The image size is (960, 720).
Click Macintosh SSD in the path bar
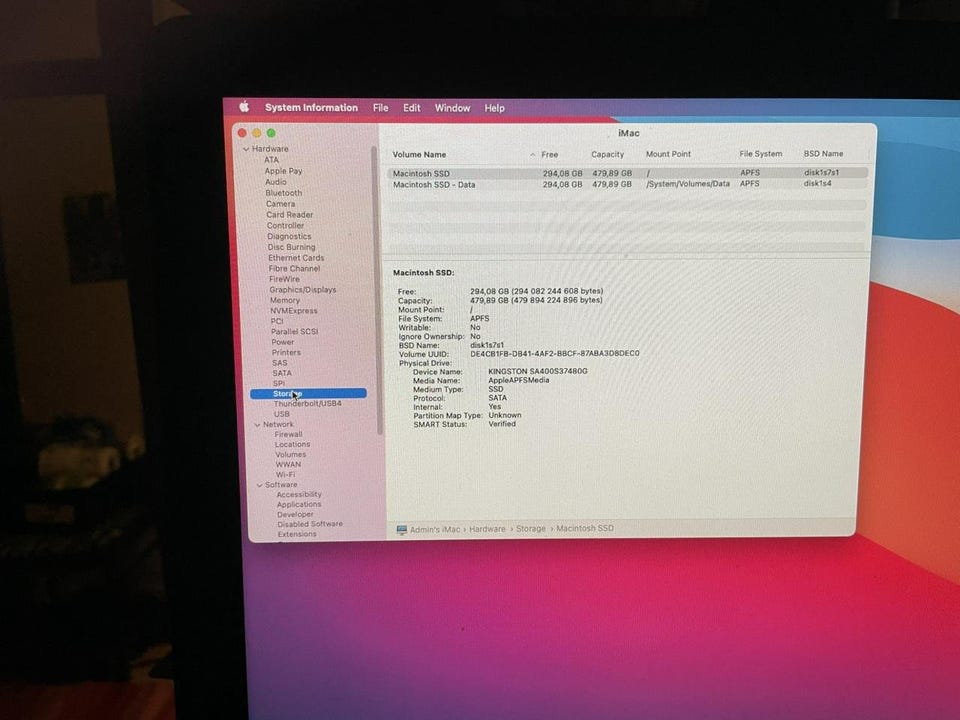tap(585, 528)
